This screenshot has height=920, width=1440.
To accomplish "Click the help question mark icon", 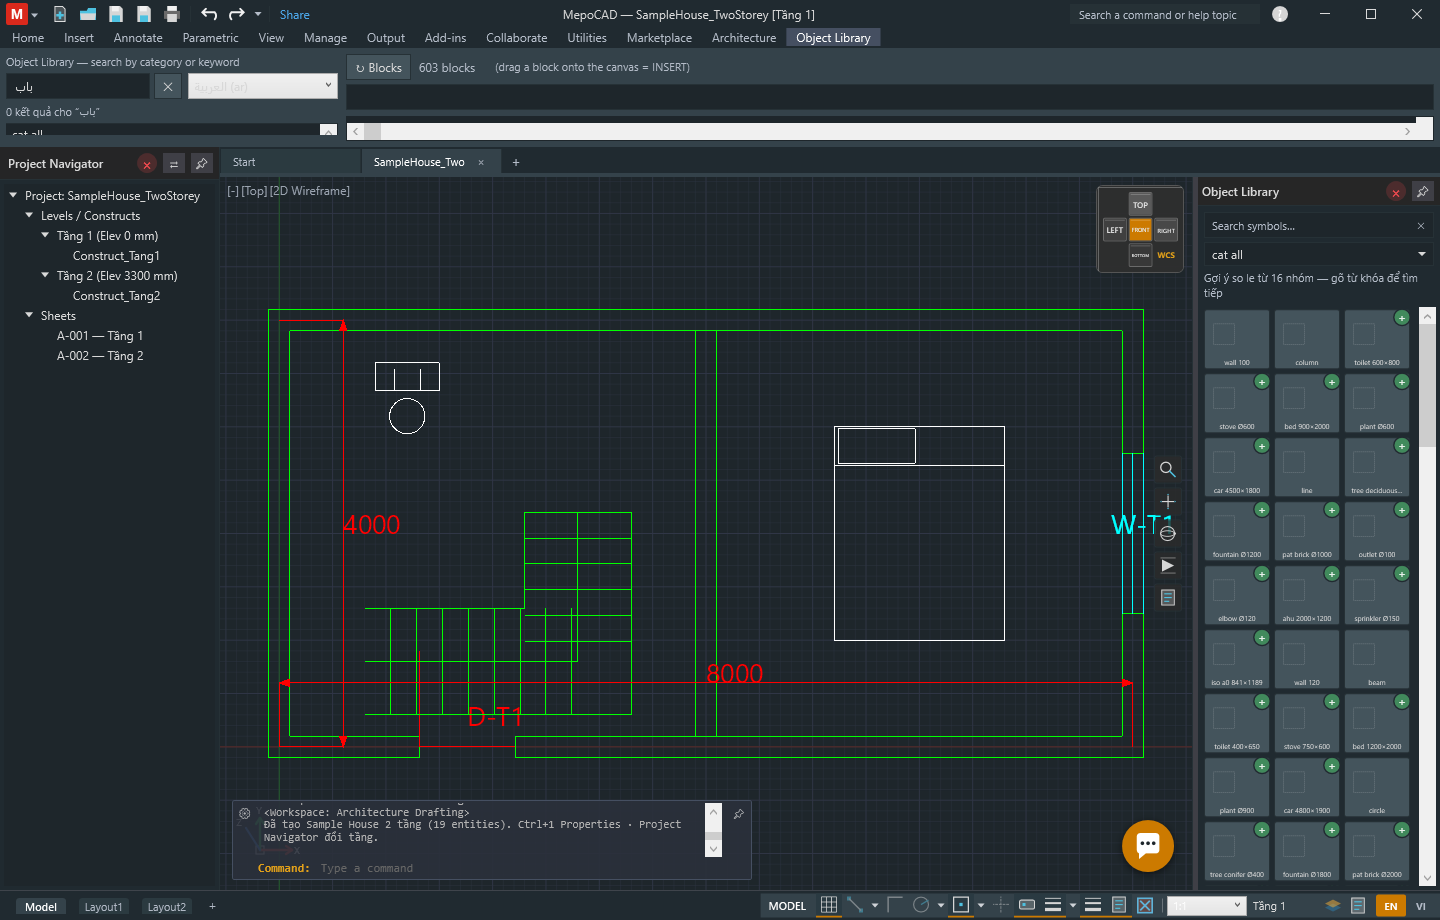I will point(1280,14).
